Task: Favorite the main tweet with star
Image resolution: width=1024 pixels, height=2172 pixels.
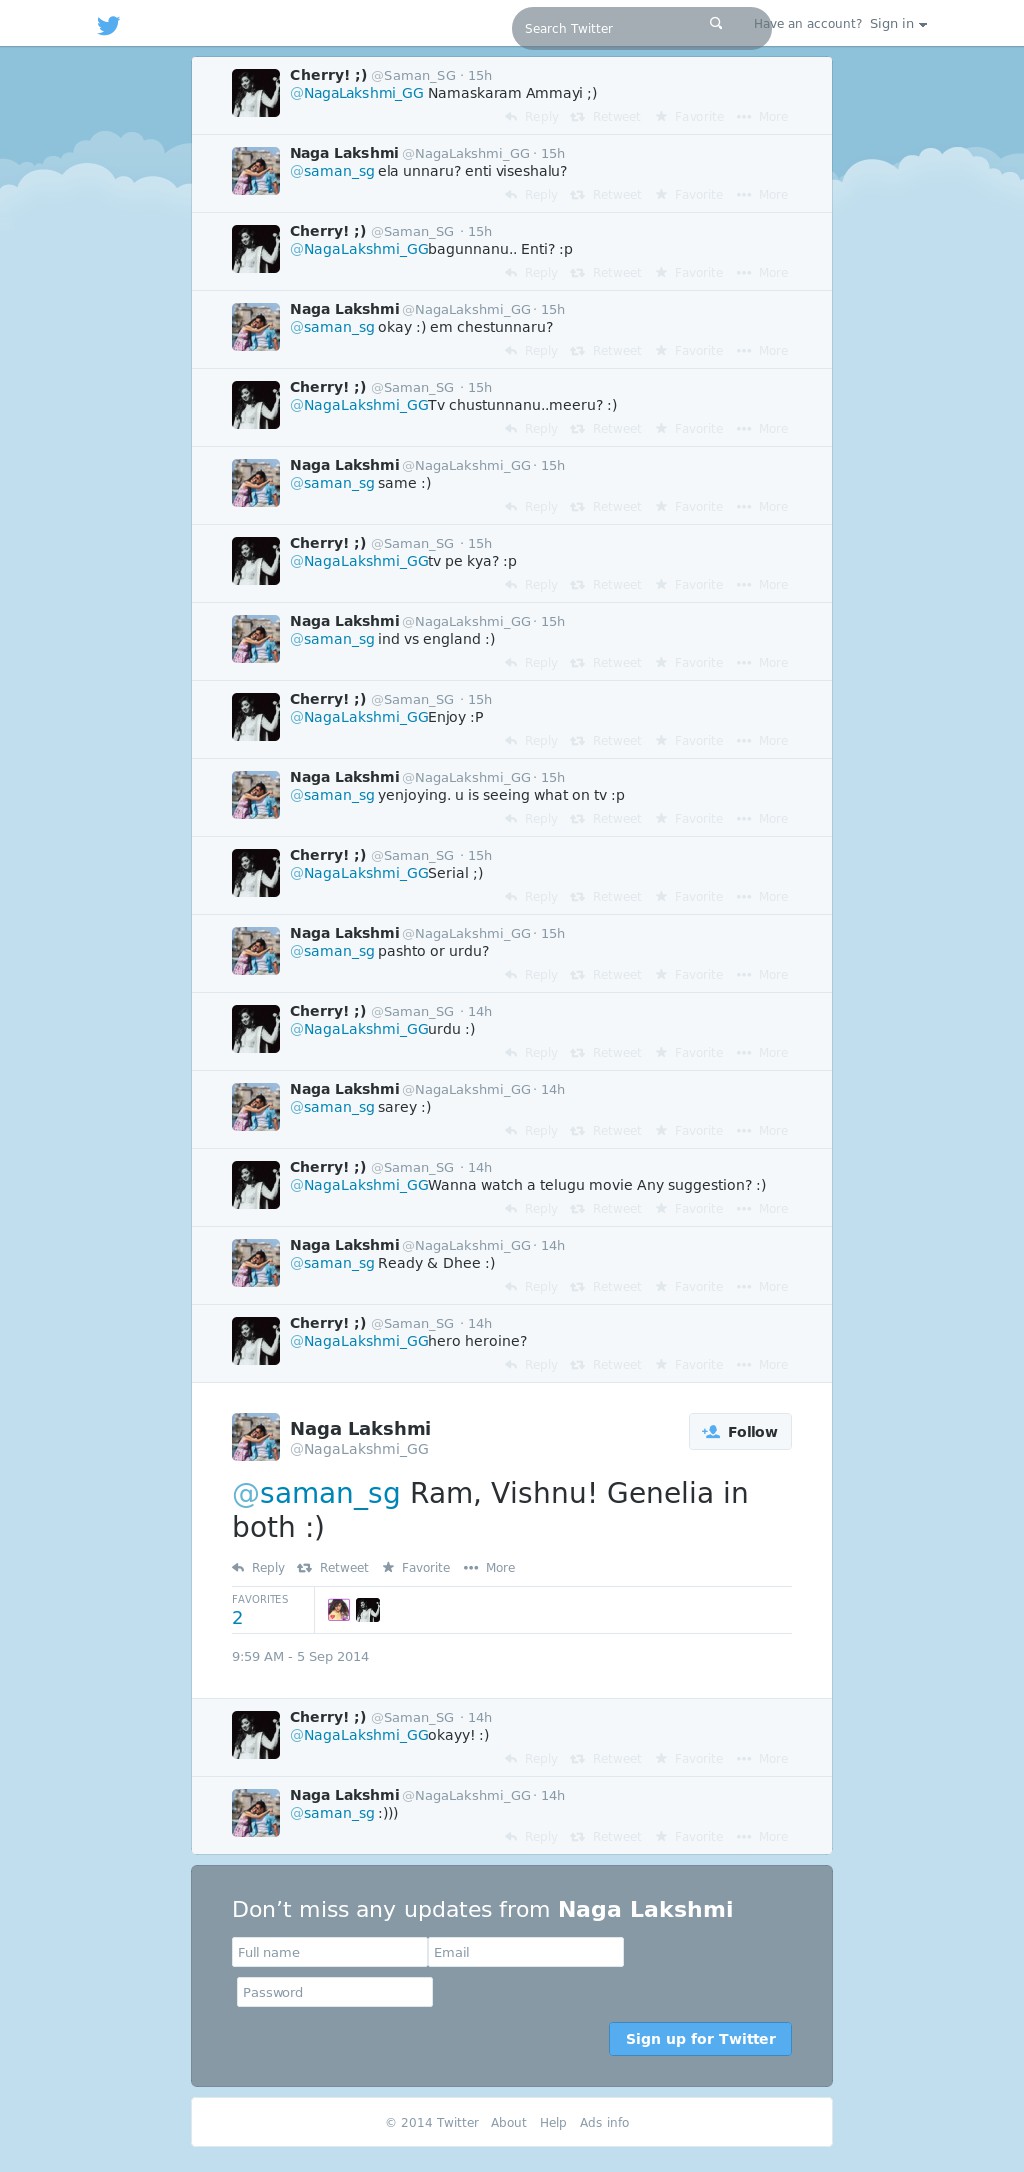Action: [x=416, y=1567]
